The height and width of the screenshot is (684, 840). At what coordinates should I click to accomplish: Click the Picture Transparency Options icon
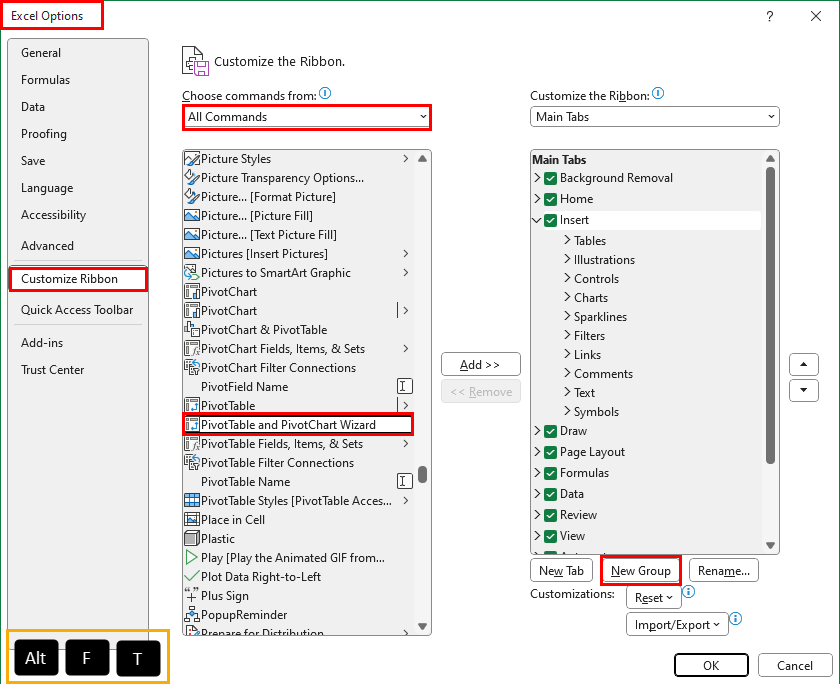[192, 178]
